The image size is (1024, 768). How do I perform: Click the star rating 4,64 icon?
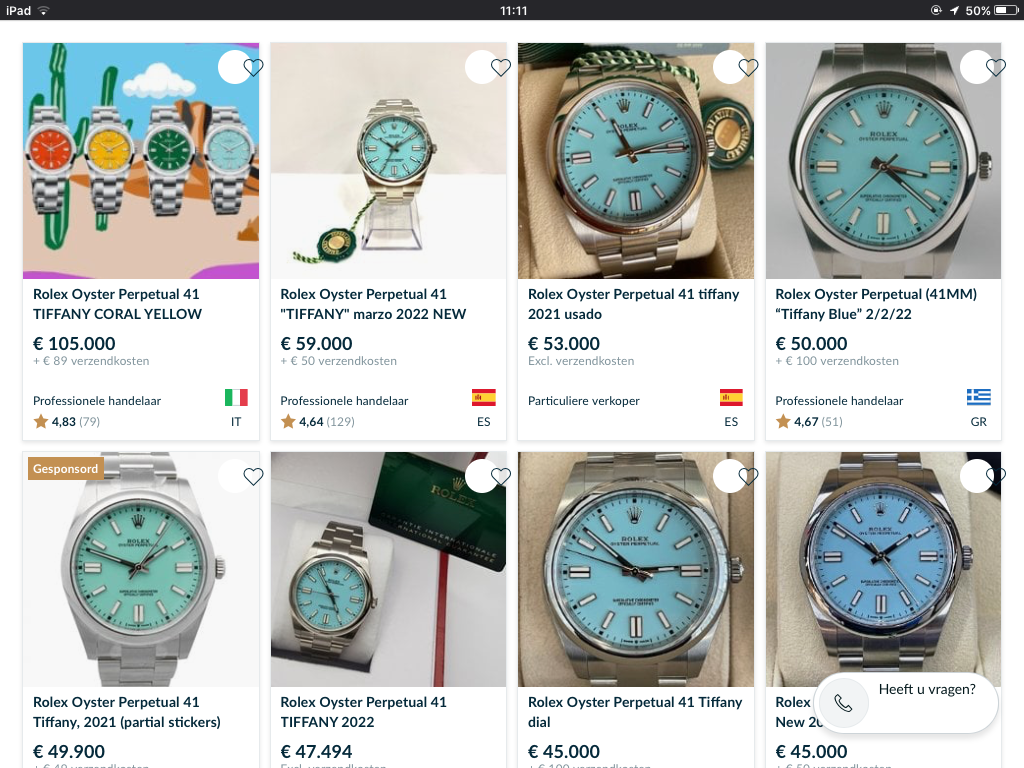[x=288, y=422]
